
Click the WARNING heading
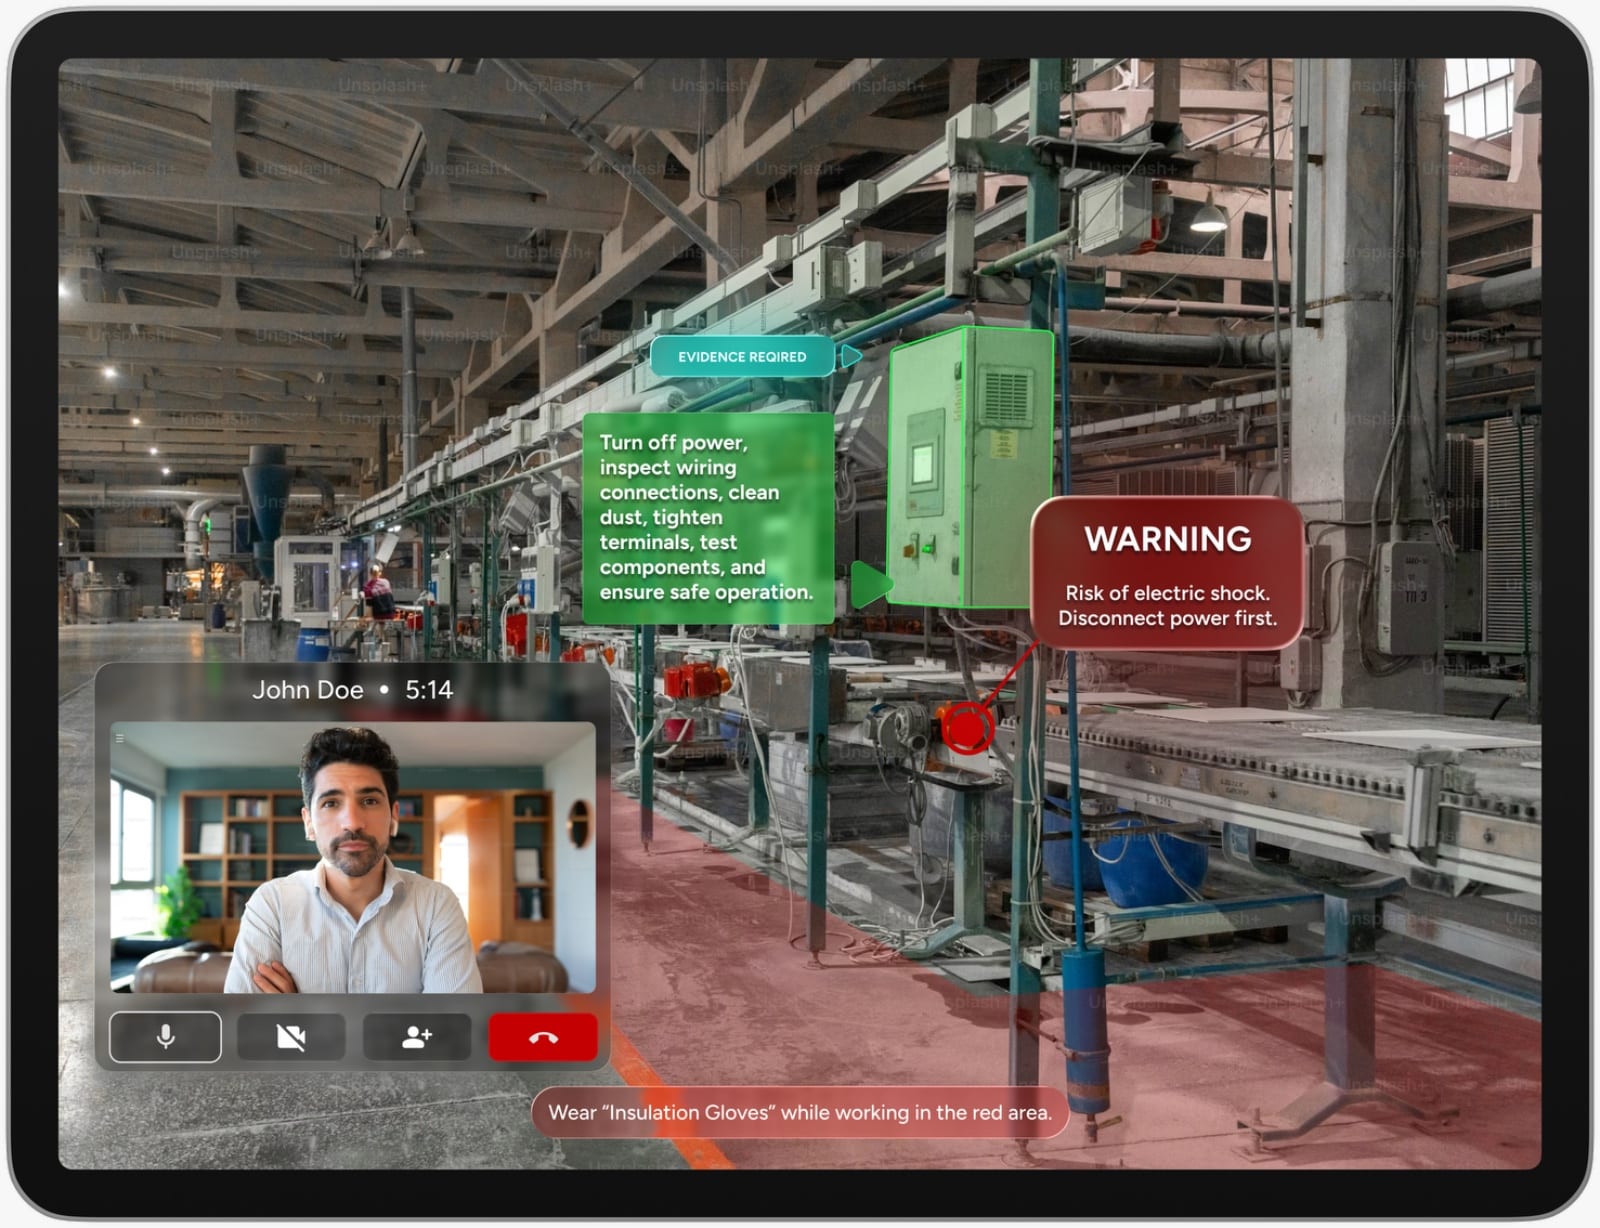coord(1167,539)
